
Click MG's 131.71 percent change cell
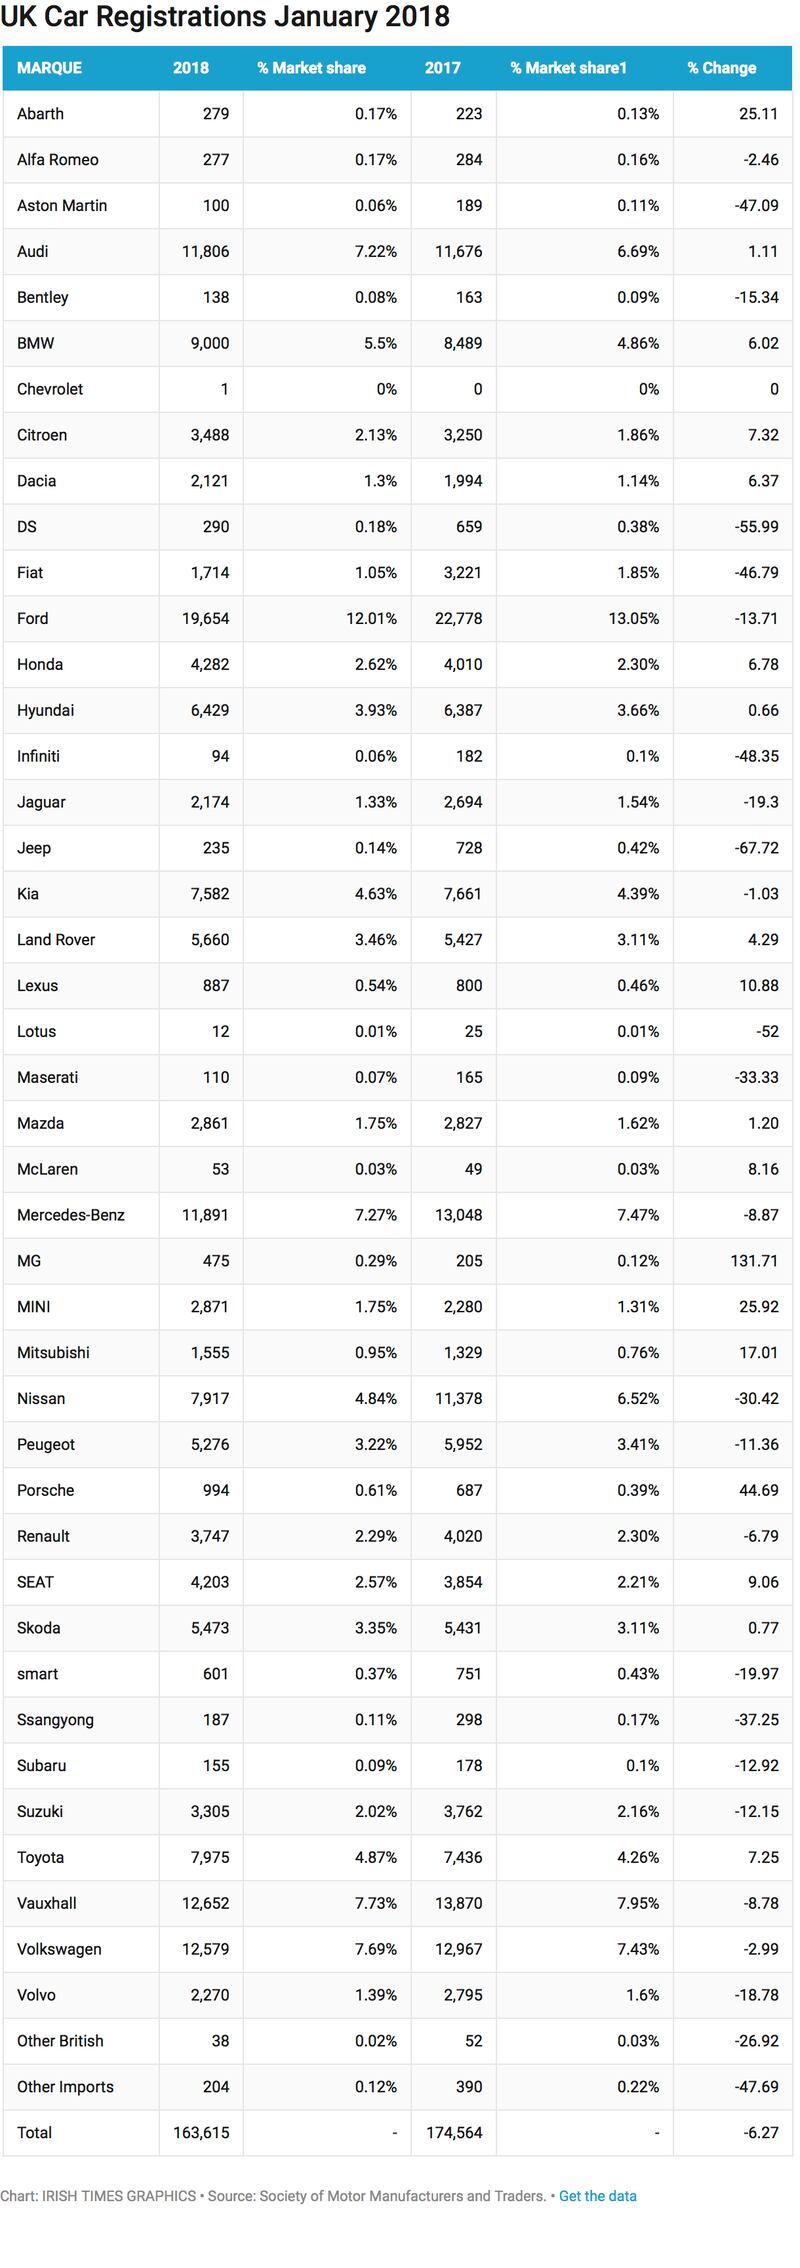(x=754, y=1261)
